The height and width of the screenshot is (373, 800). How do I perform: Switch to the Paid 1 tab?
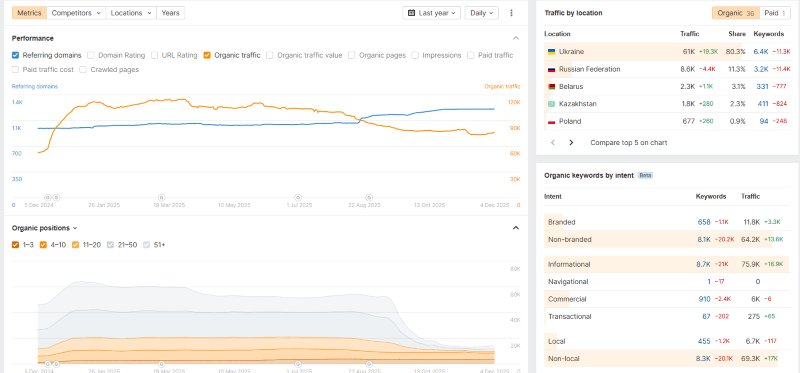(x=775, y=13)
